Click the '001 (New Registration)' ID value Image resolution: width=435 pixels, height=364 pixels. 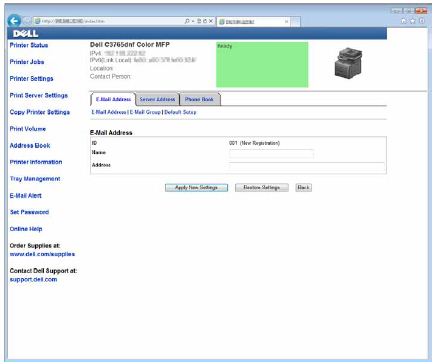pyautogui.click(x=254, y=143)
